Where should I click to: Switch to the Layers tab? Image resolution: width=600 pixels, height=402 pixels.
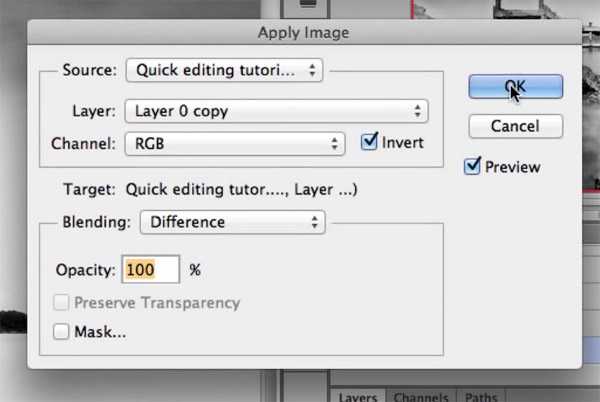(357, 396)
